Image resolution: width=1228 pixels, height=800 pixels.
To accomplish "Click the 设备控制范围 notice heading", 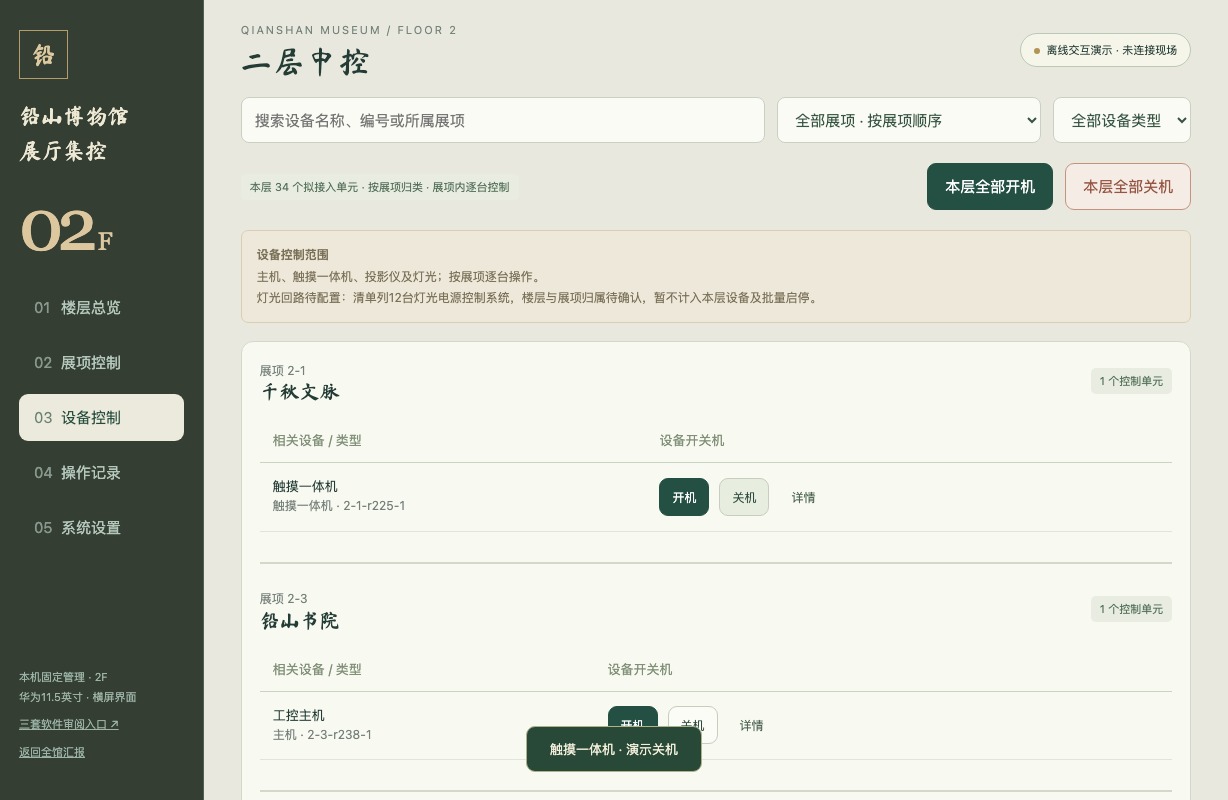I will coord(293,255).
